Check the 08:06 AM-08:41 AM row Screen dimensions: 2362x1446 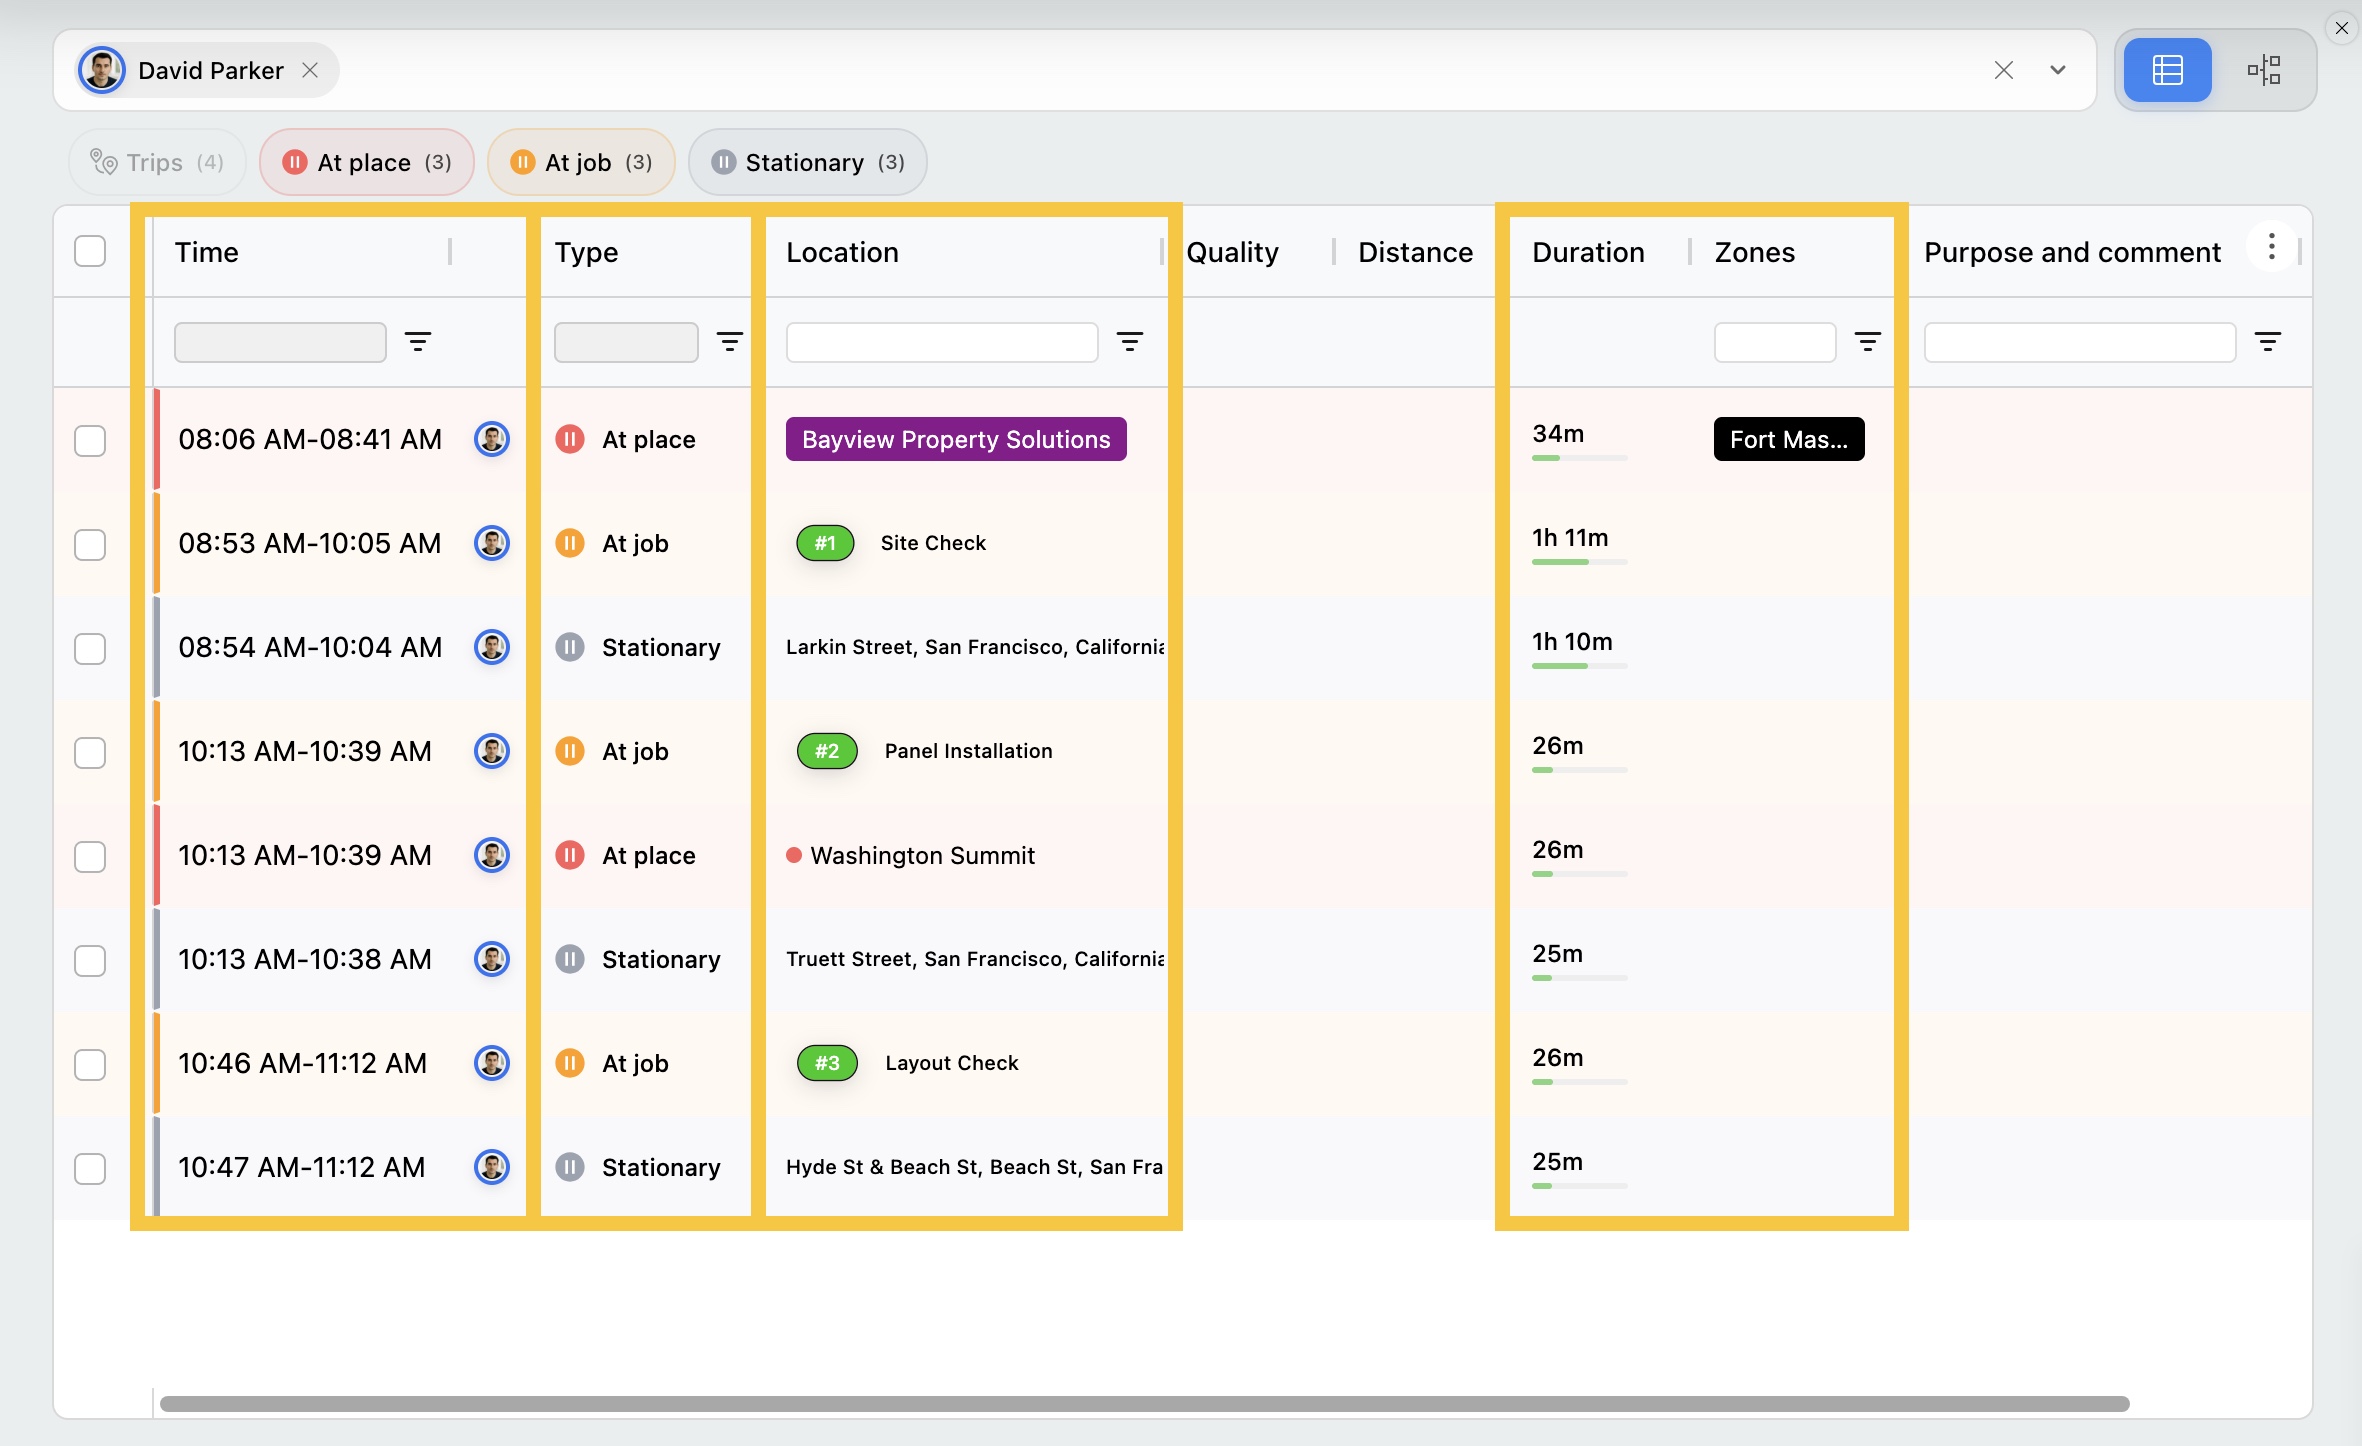click(90, 441)
